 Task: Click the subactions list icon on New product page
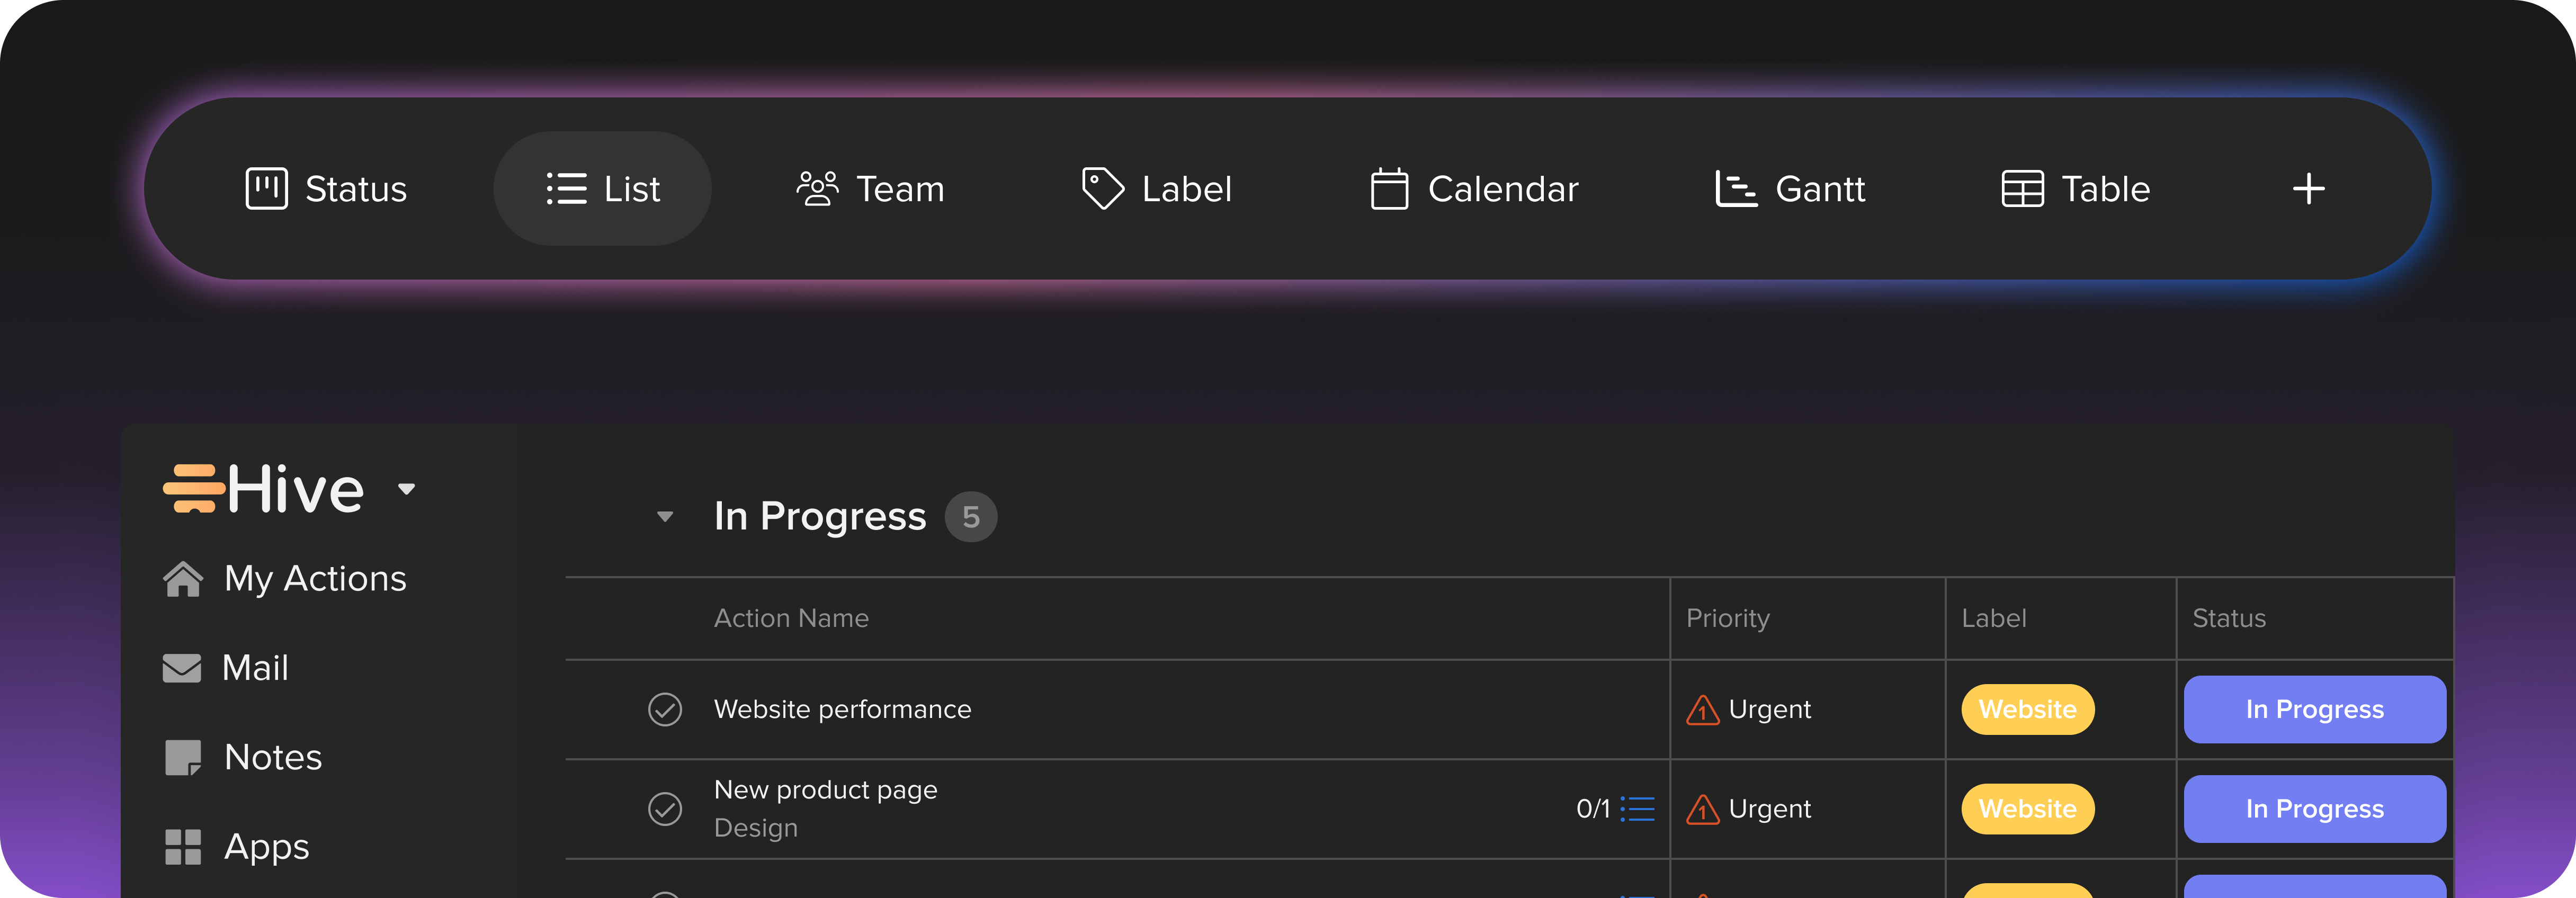point(1638,809)
